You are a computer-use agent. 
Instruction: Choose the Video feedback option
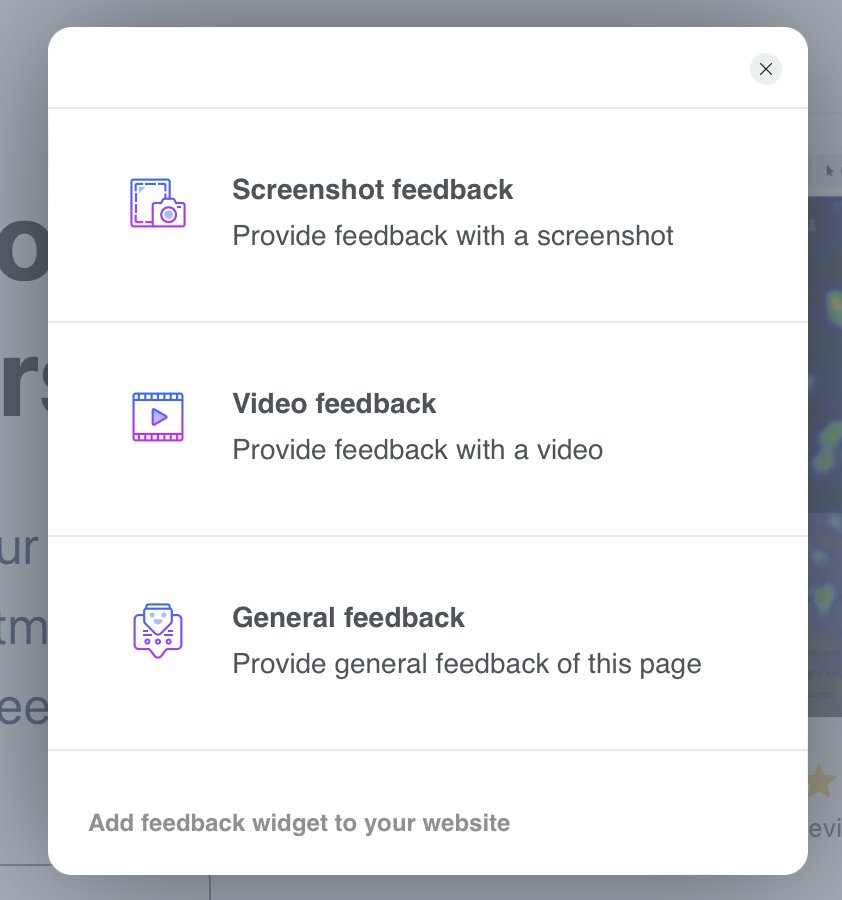click(x=427, y=426)
